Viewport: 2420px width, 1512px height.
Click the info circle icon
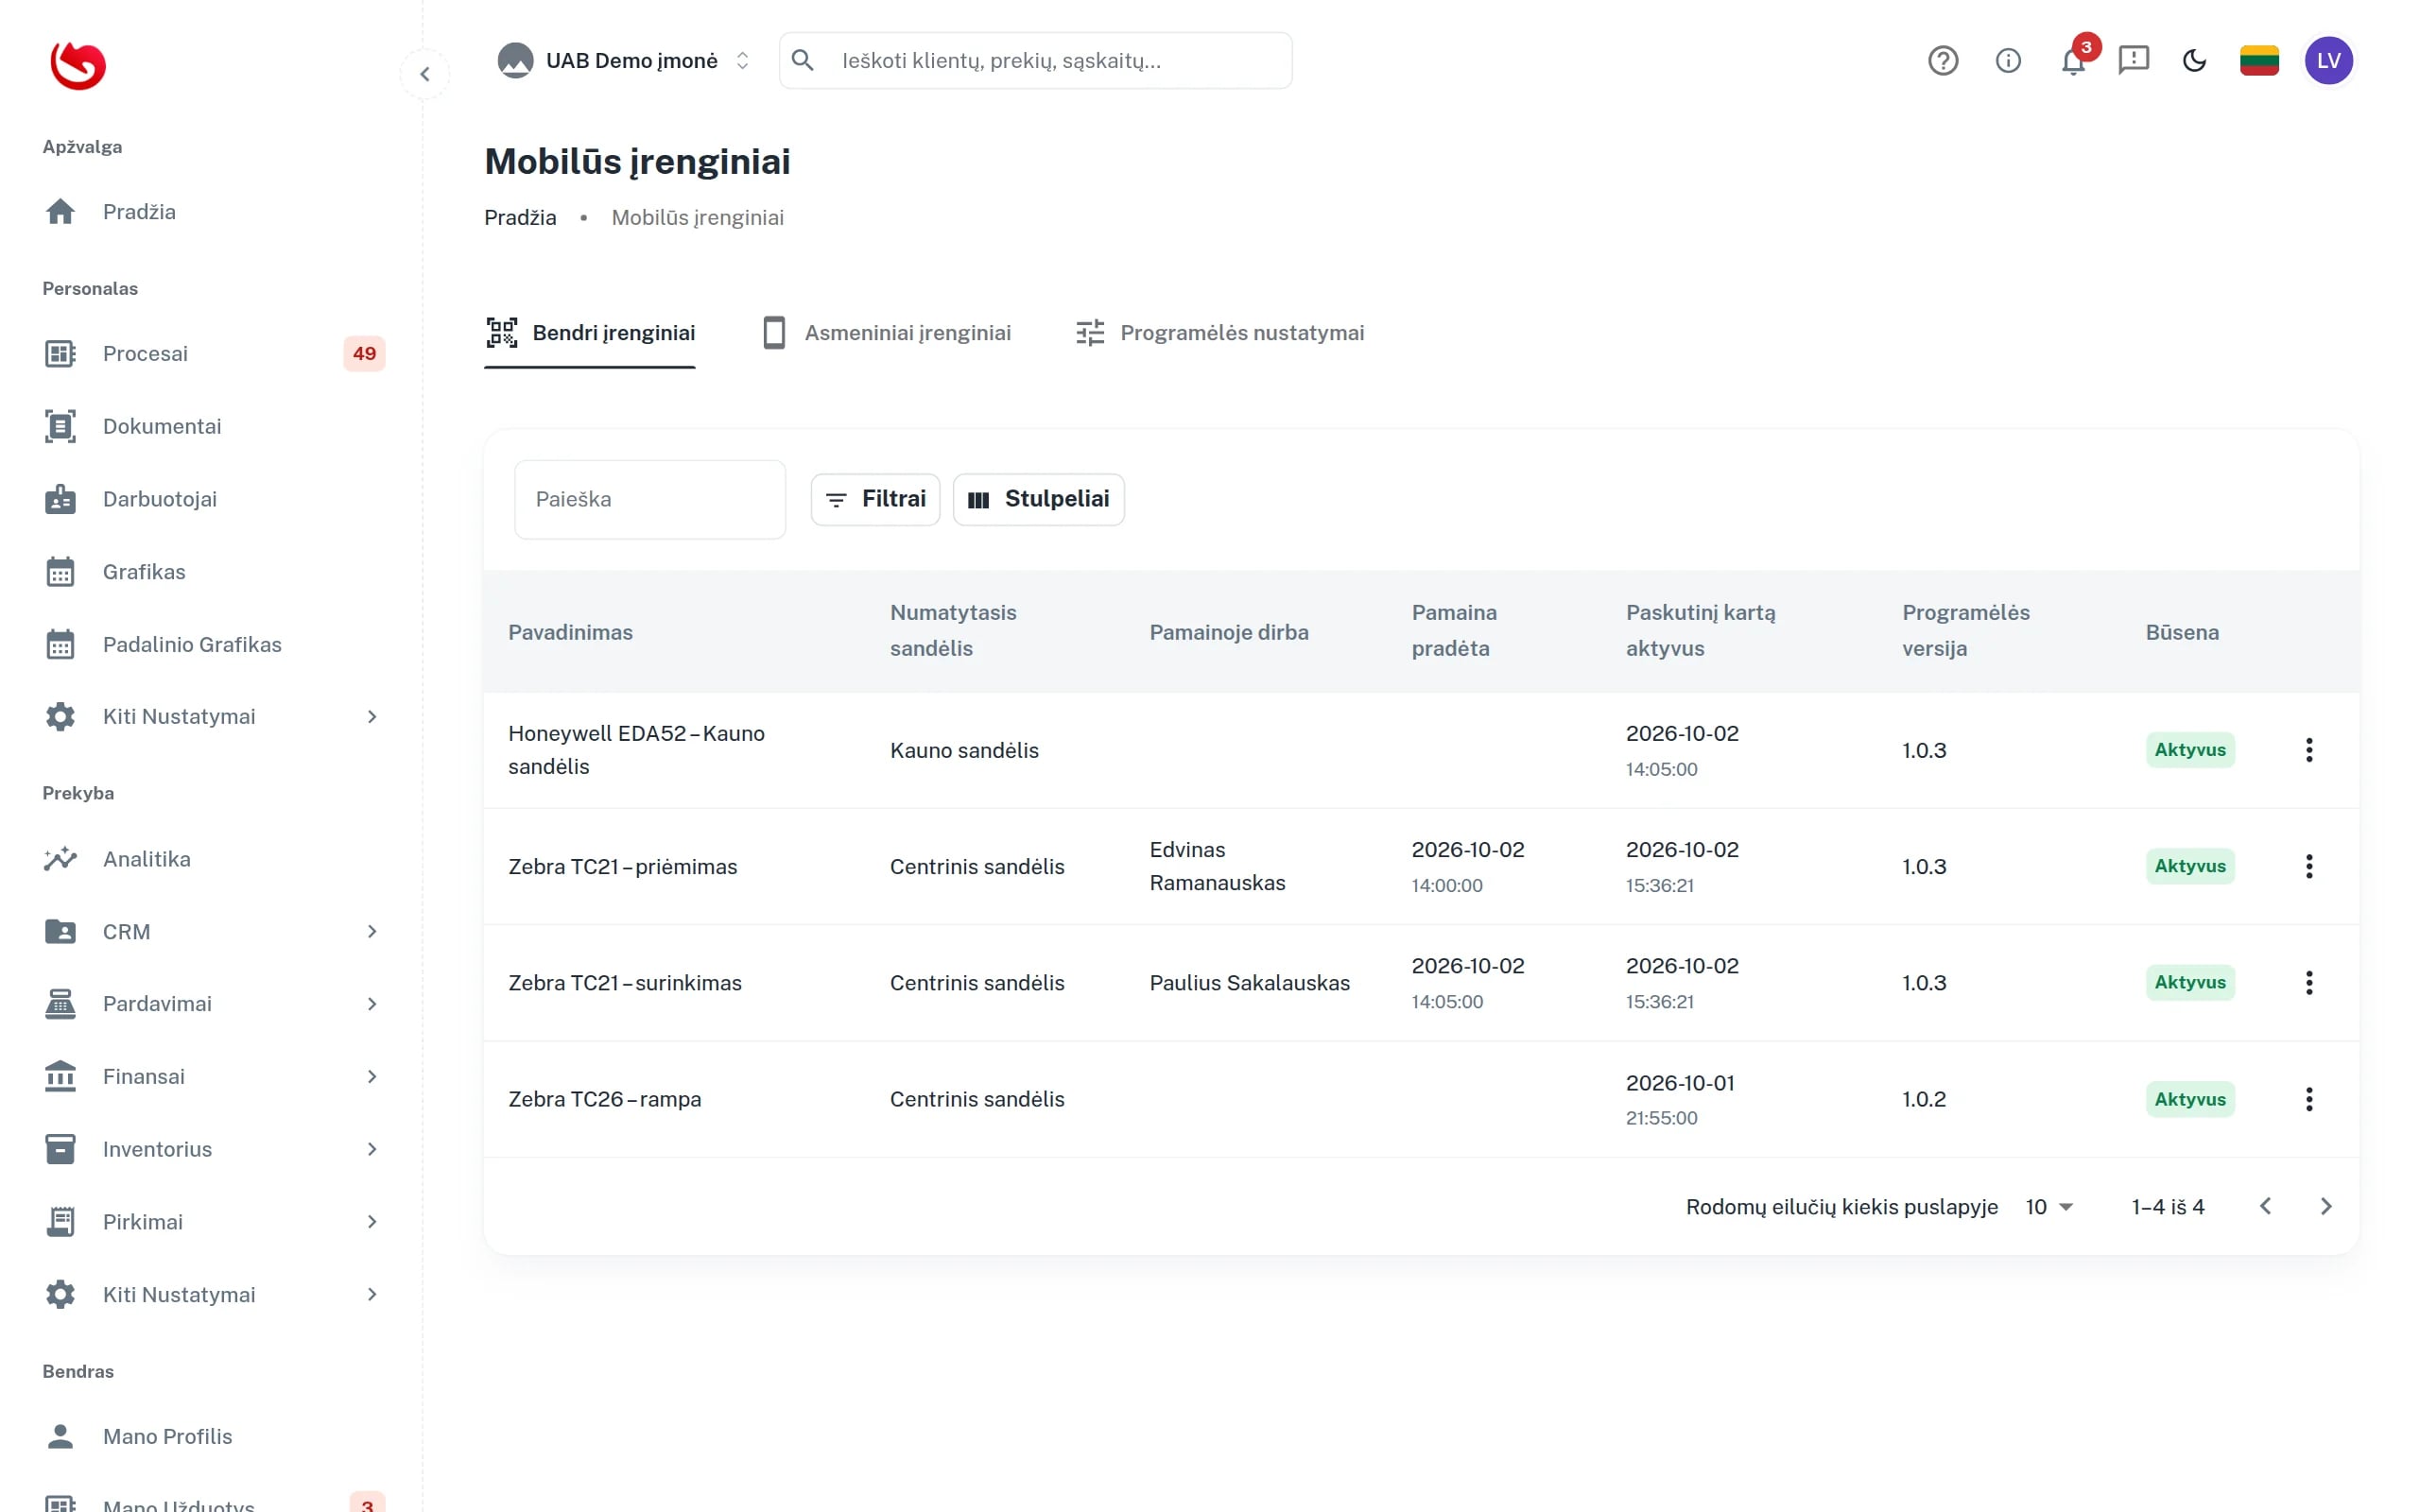(2007, 61)
